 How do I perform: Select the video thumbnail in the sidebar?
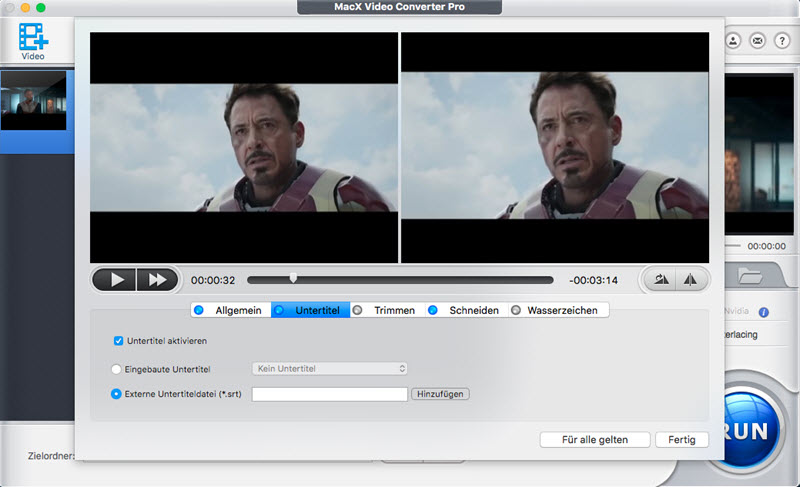[34, 100]
